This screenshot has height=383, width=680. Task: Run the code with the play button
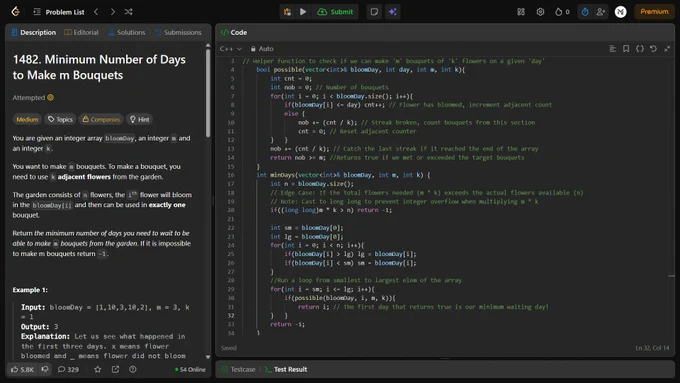[x=303, y=12]
